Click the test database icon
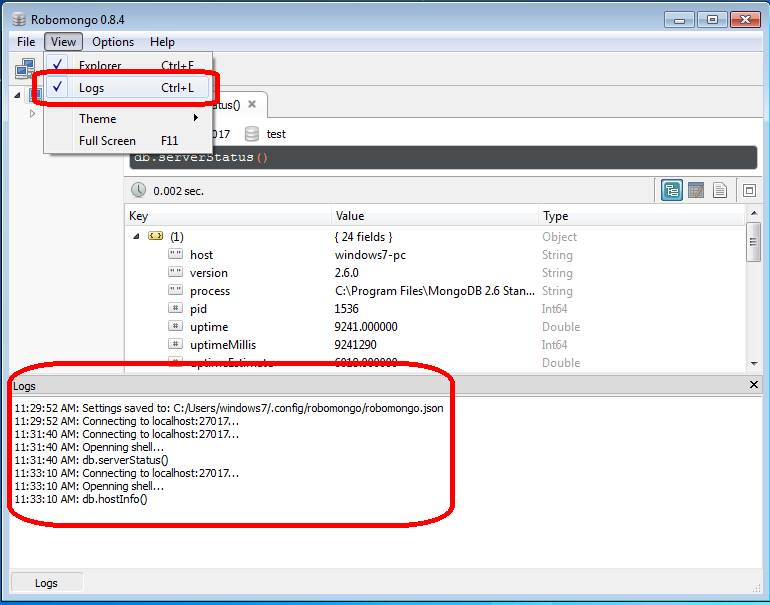770x605 pixels. (x=252, y=134)
